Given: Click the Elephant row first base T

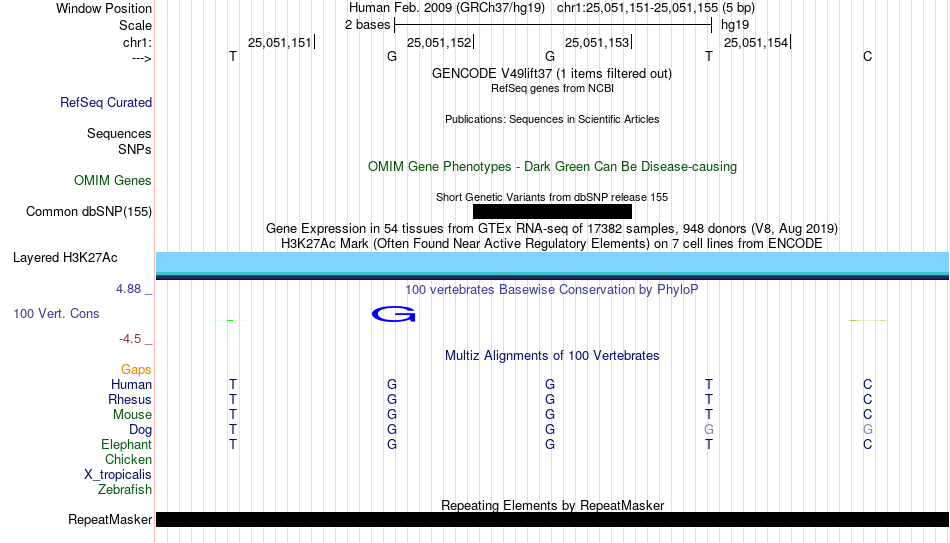Looking at the screenshot, I should (x=233, y=444).
